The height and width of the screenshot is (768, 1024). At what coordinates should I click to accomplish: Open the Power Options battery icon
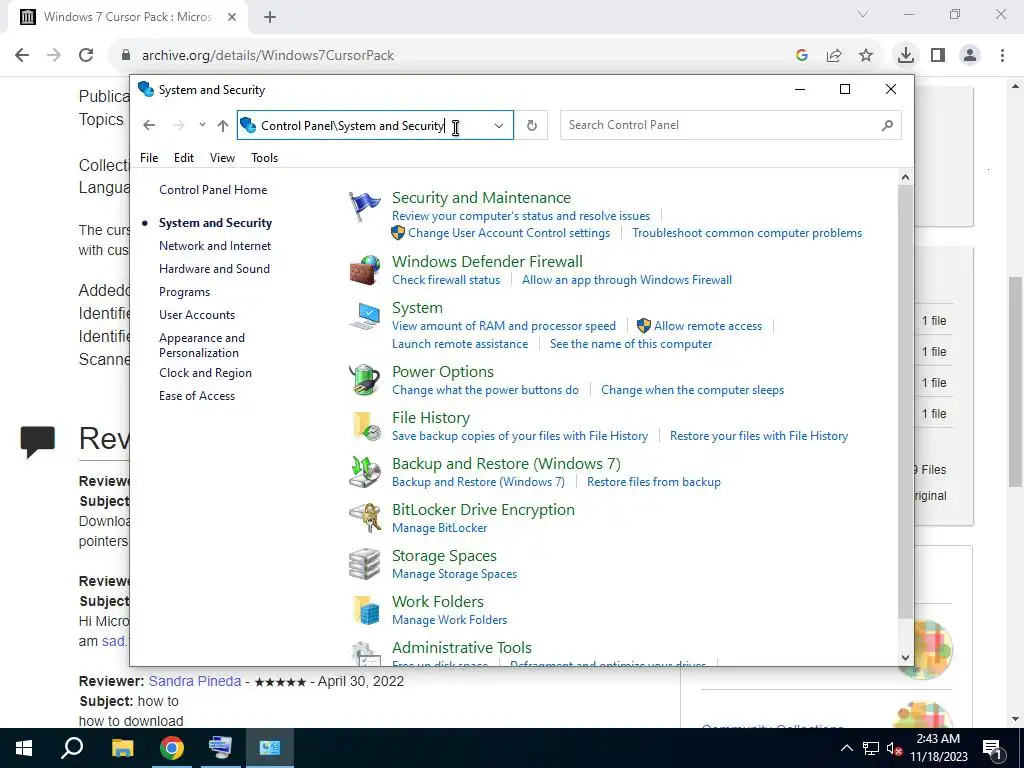pos(364,380)
